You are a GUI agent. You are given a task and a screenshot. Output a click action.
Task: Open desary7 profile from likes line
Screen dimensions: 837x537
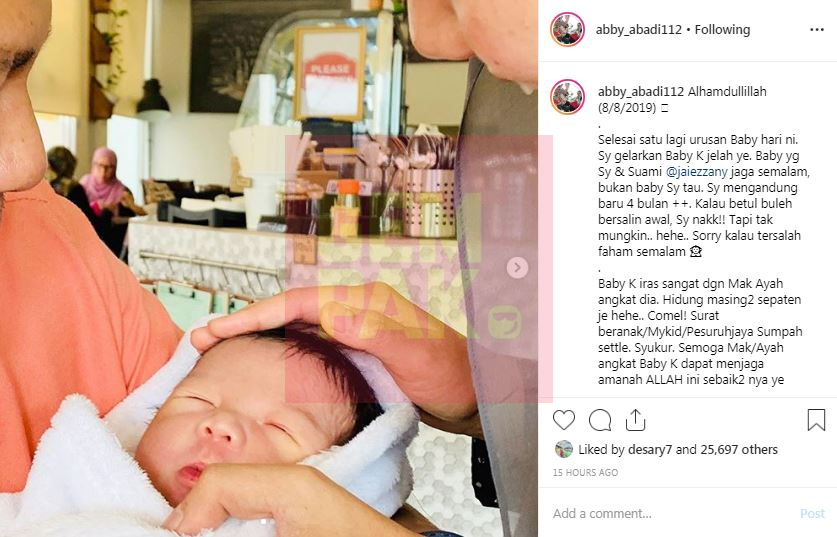[x=650, y=450]
